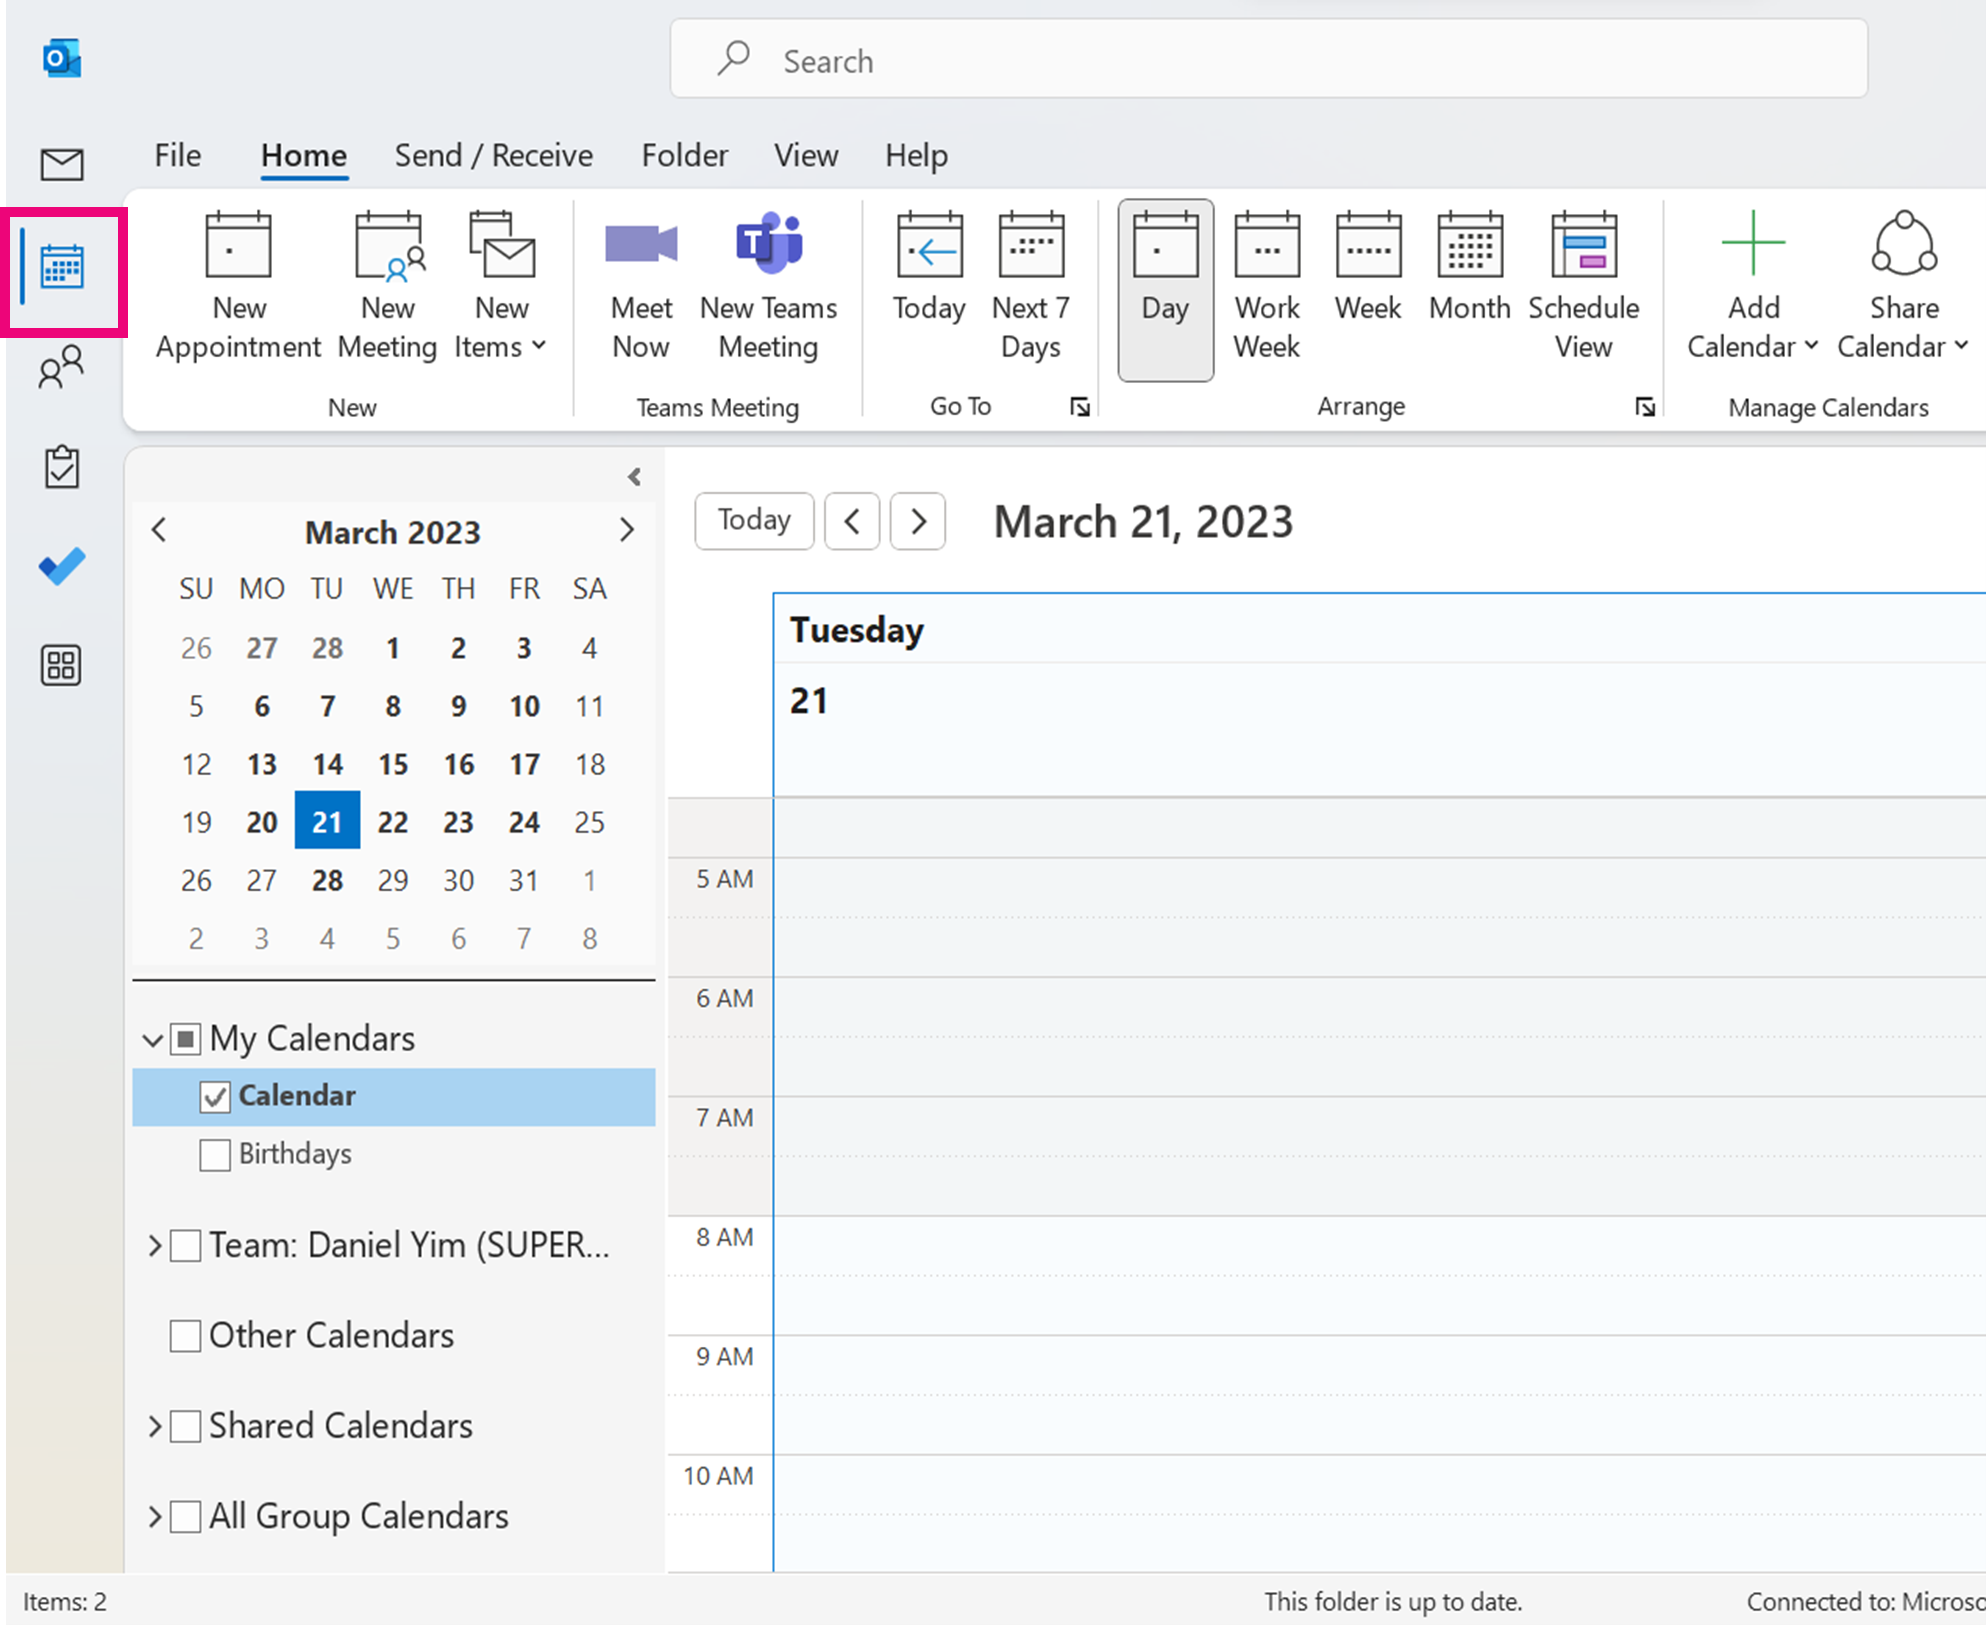Enable the Birthdays calendar checkbox
Screen dimensions: 1986x1625
tap(215, 1155)
